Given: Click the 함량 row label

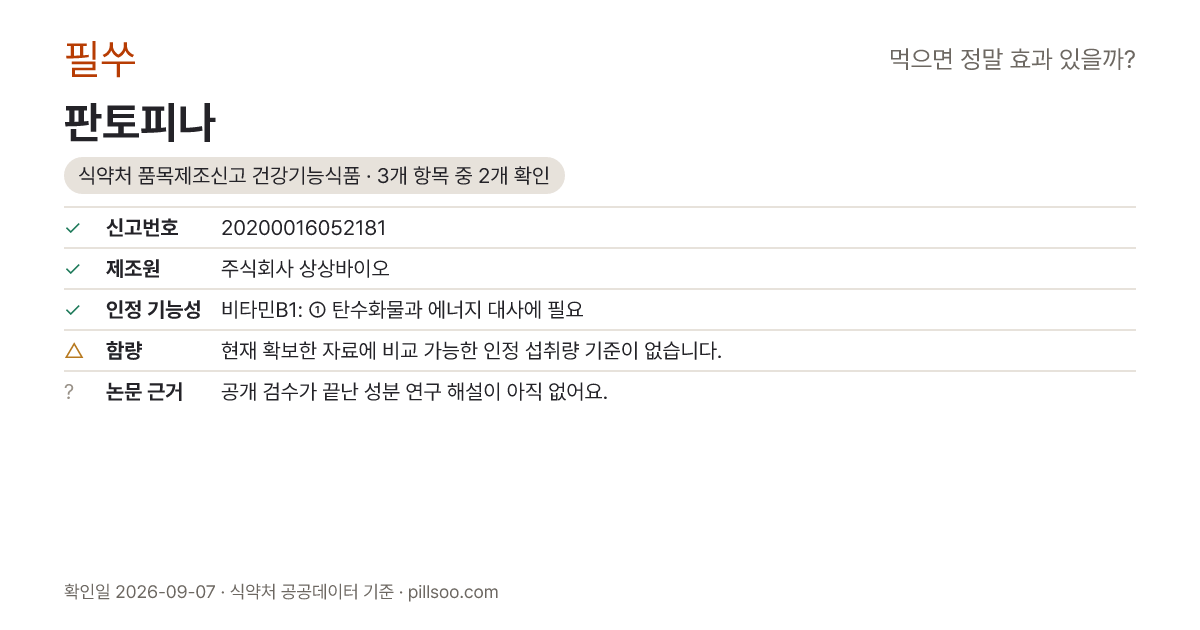Looking at the screenshot, I should [124, 351].
